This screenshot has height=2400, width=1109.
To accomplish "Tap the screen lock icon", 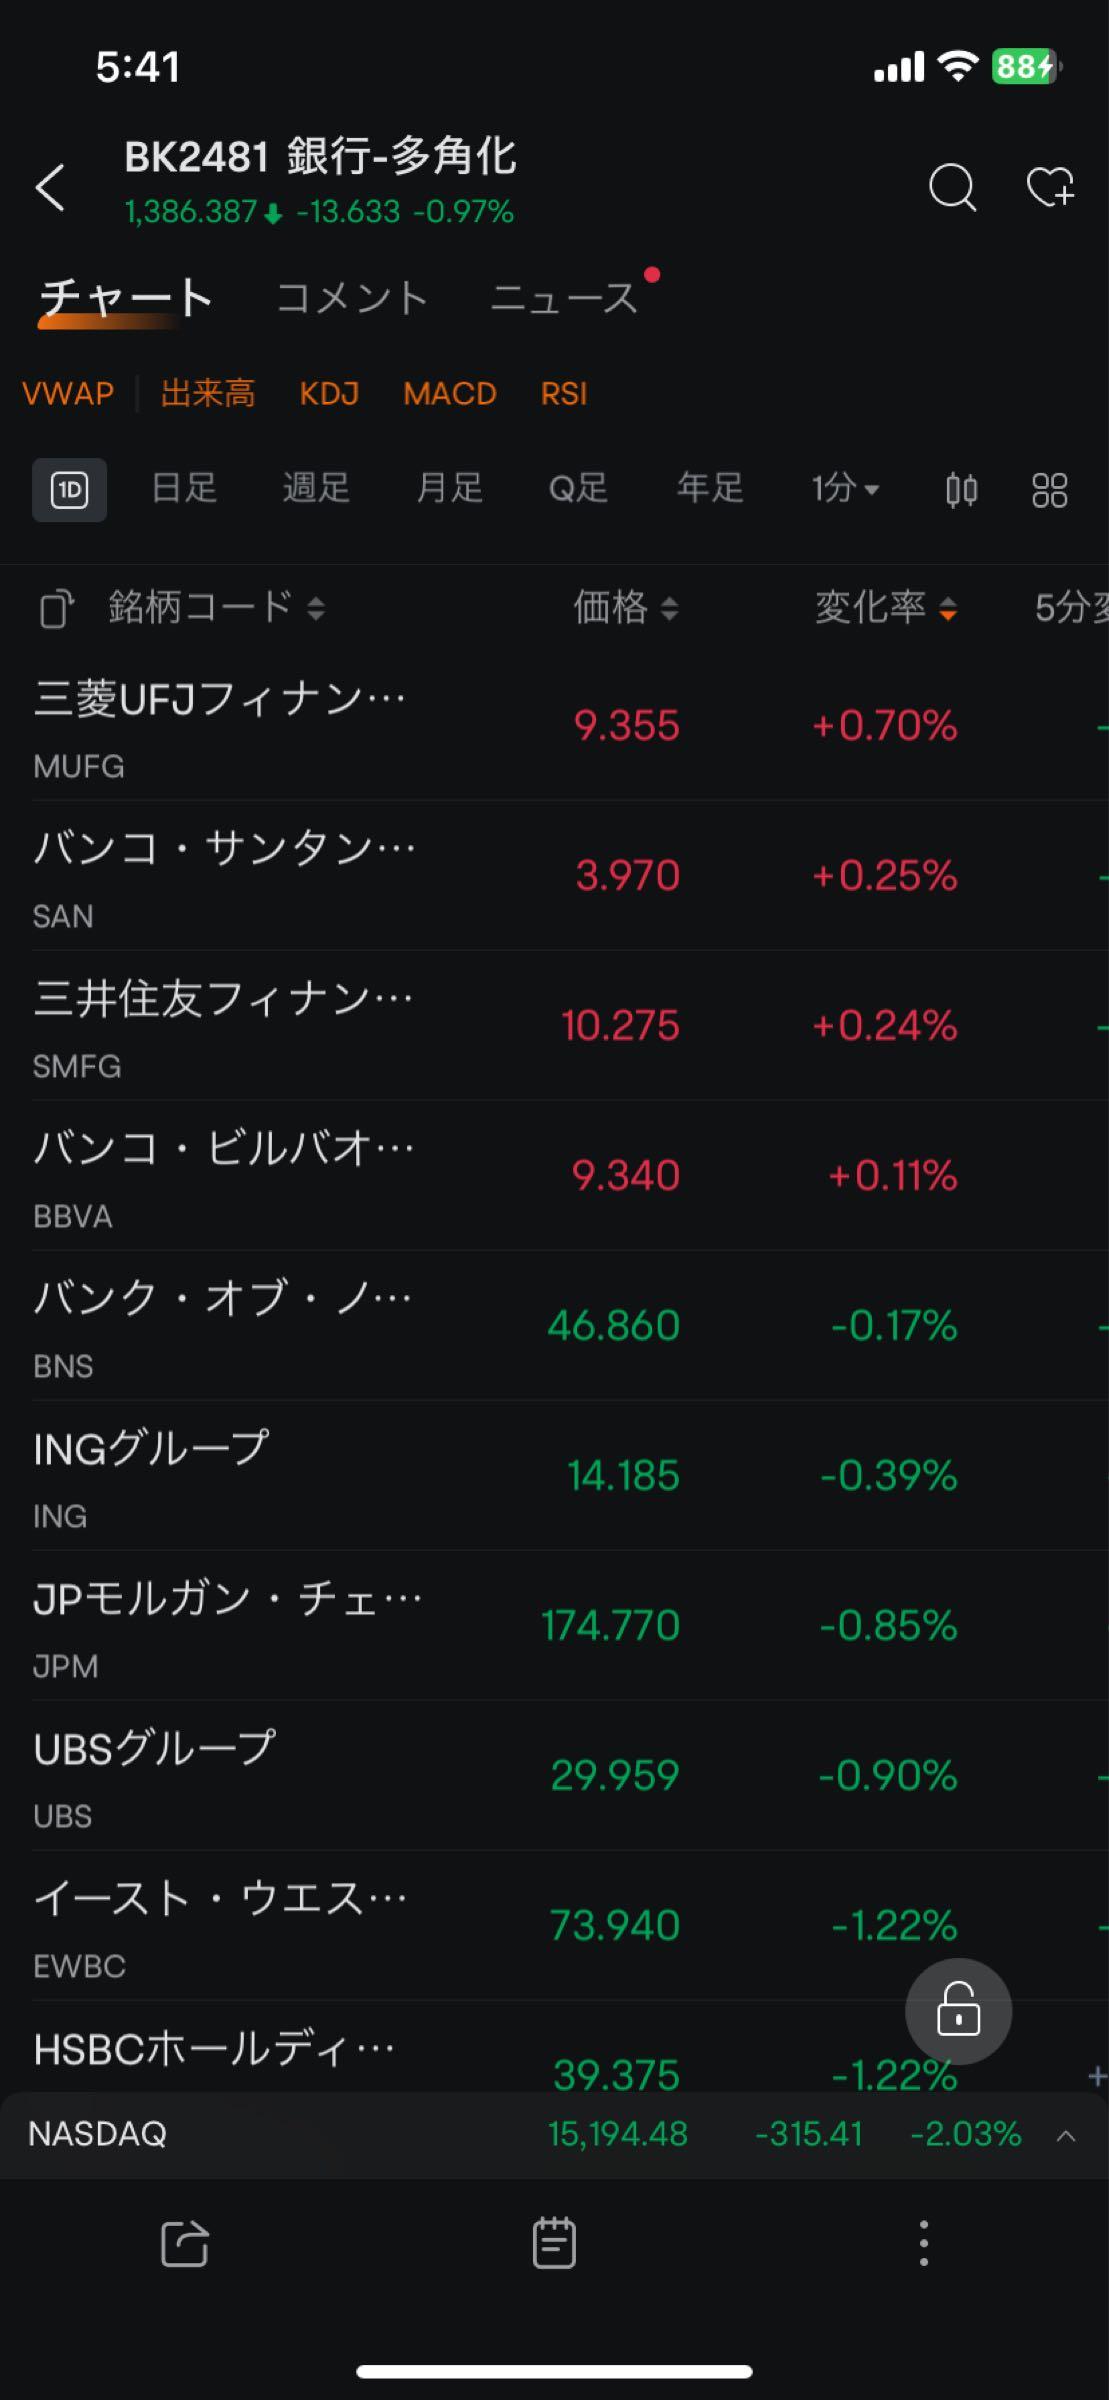I will 957,2011.
